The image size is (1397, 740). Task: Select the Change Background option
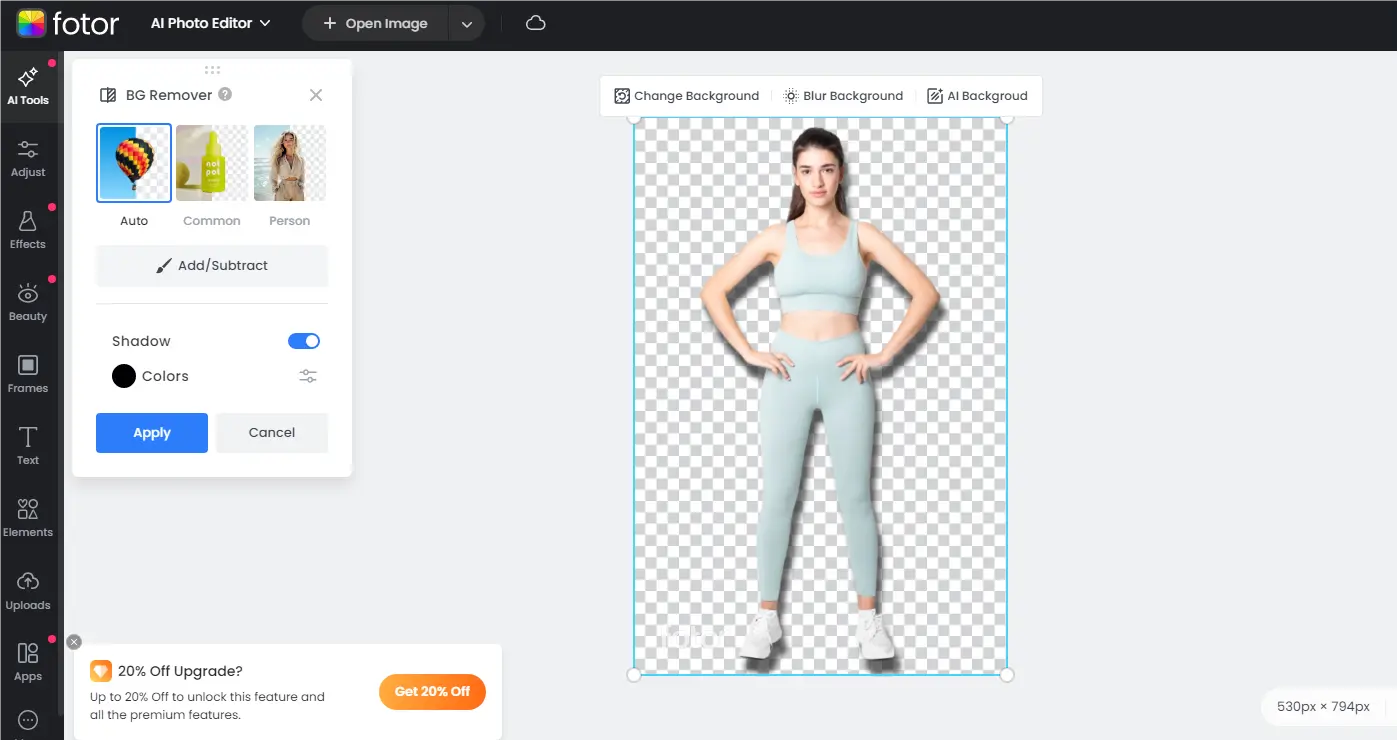point(686,96)
